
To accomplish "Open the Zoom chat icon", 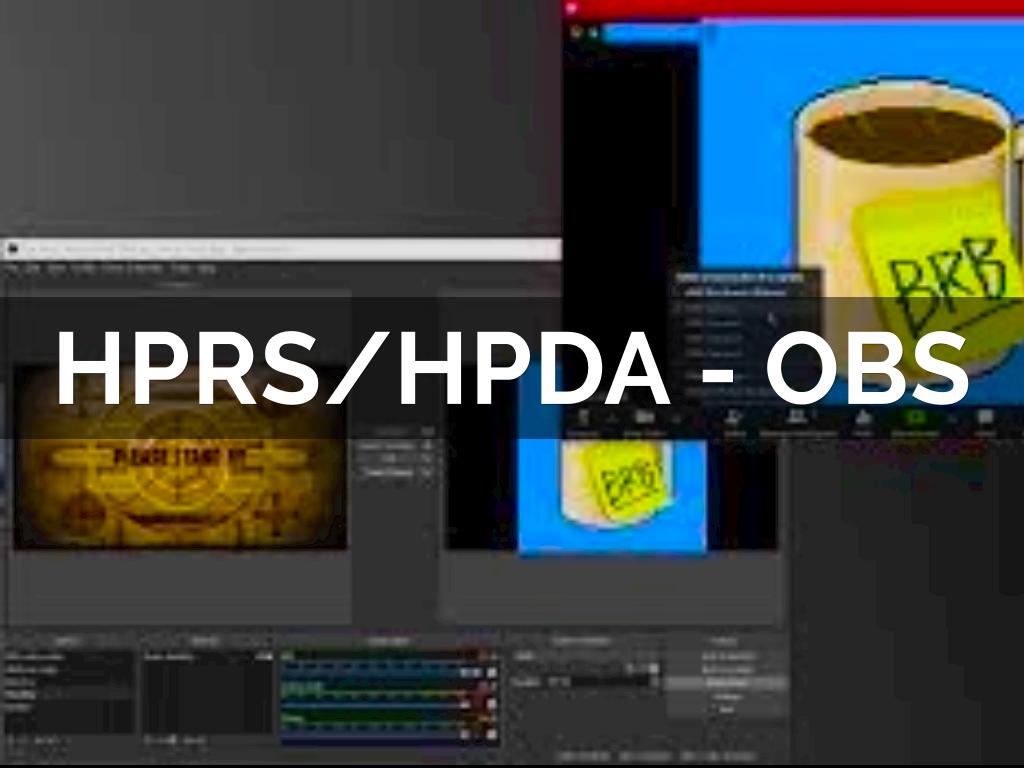I will 985,418.
